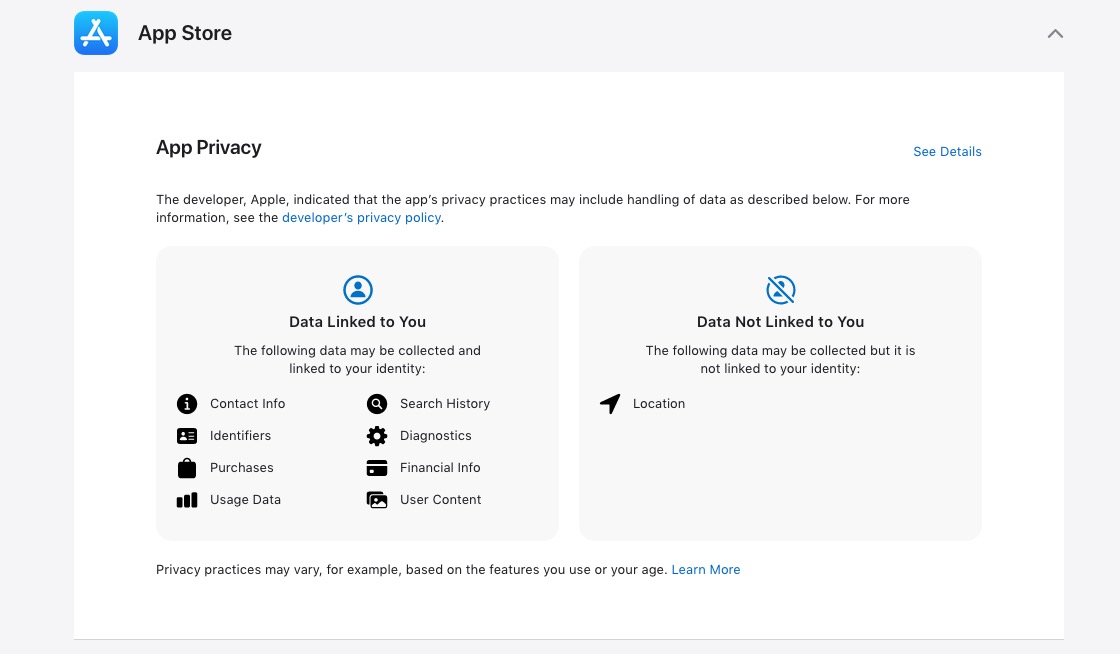Click the App Store app icon
1120x654 pixels.
click(96, 33)
